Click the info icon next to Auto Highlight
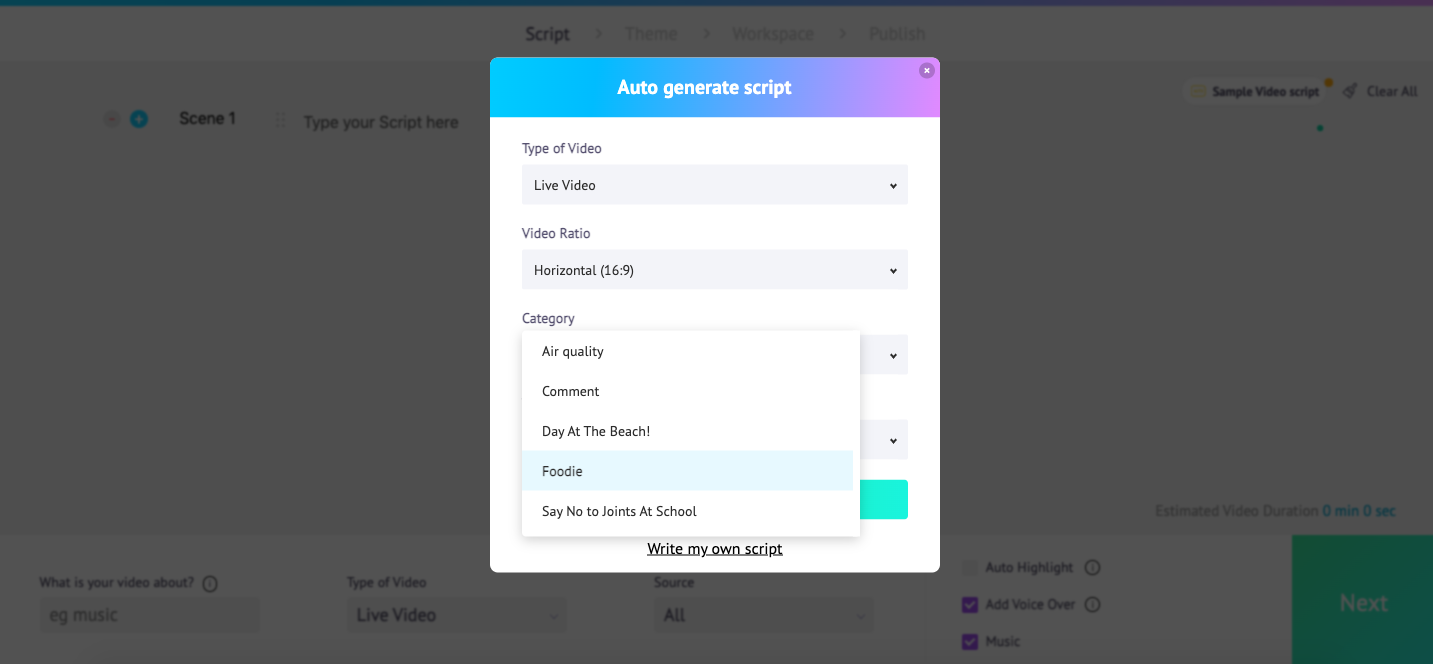Image resolution: width=1433 pixels, height=664 pixels. tap(1093, 567)
